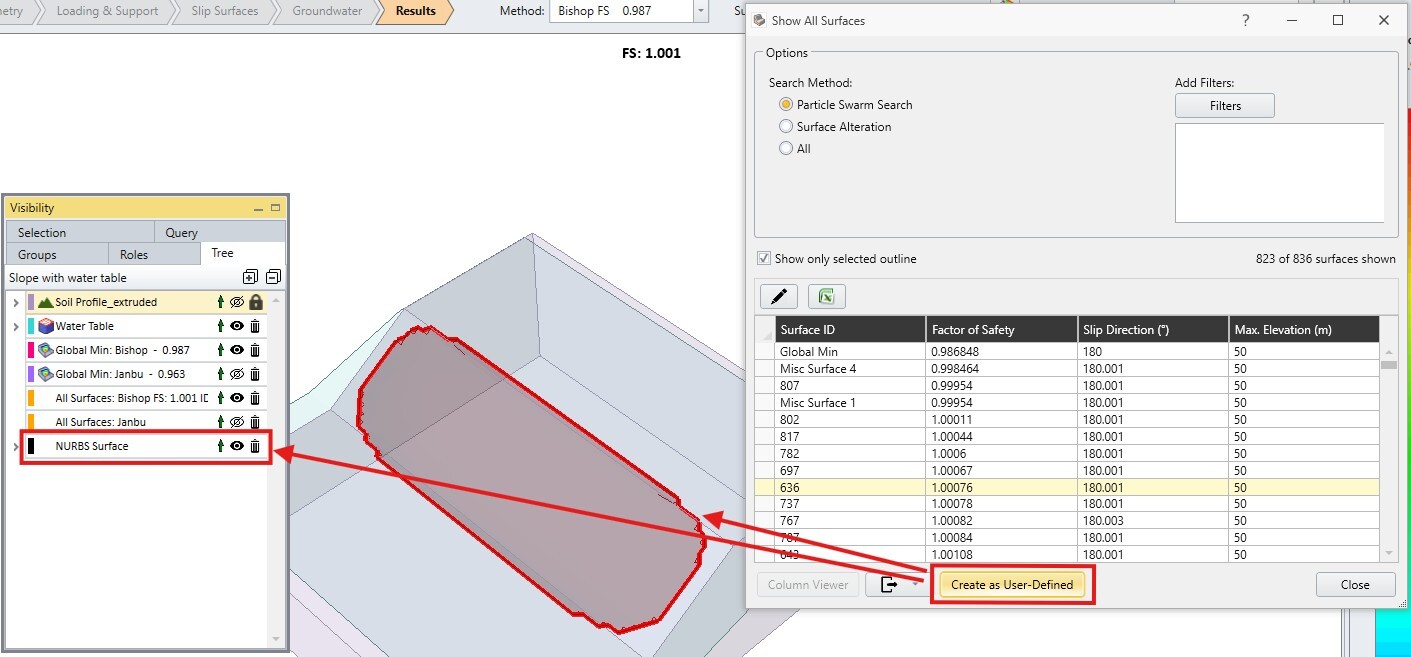Viewport: 1411px width, 657px height.
Task: Sort by Surface ID column header
Action: tap(850, 330)
